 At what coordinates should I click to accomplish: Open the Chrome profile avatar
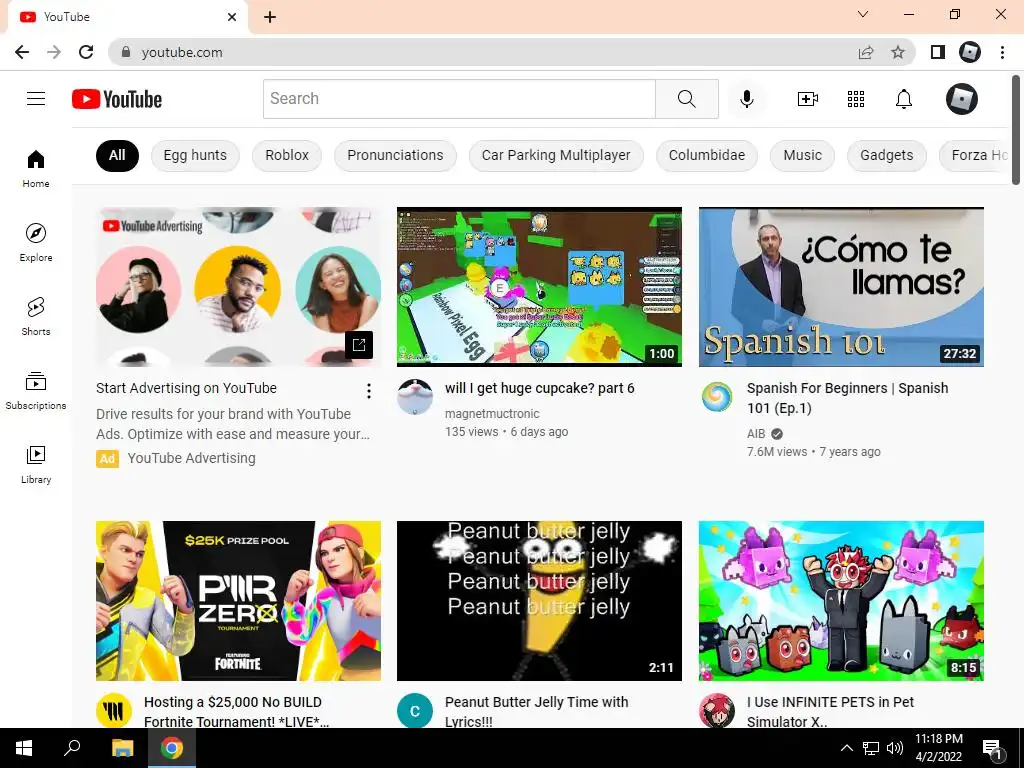[x=970, y=52]
